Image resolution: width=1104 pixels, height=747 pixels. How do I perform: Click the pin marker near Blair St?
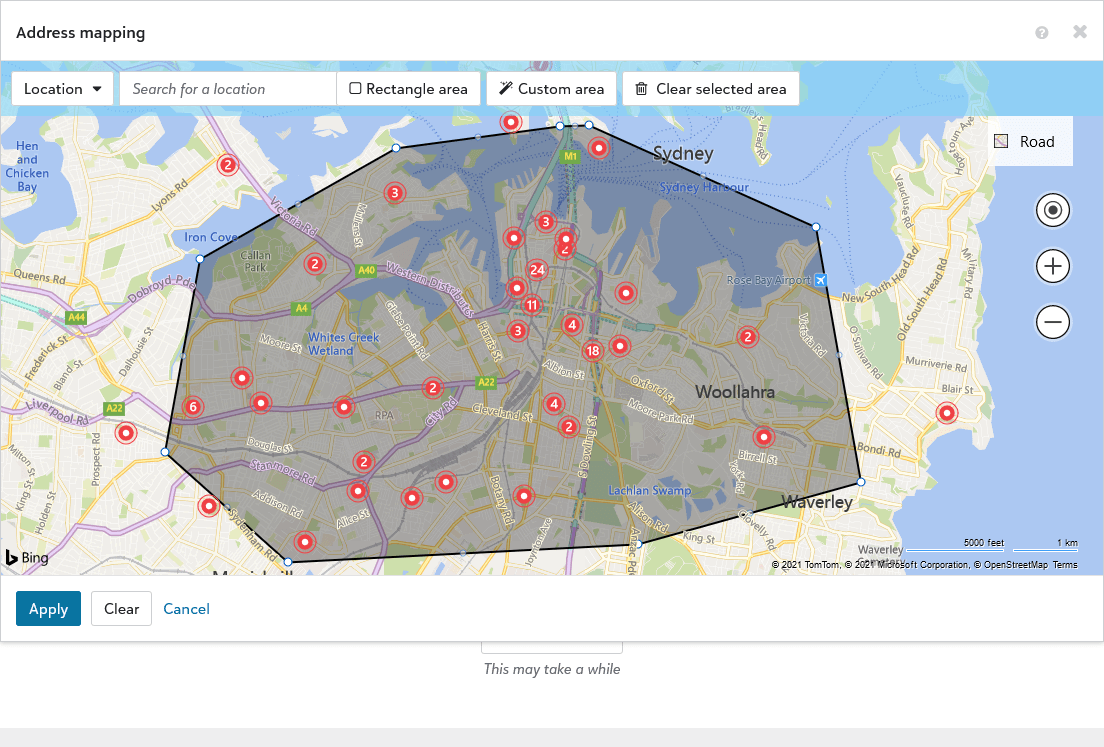coord(947,413)
